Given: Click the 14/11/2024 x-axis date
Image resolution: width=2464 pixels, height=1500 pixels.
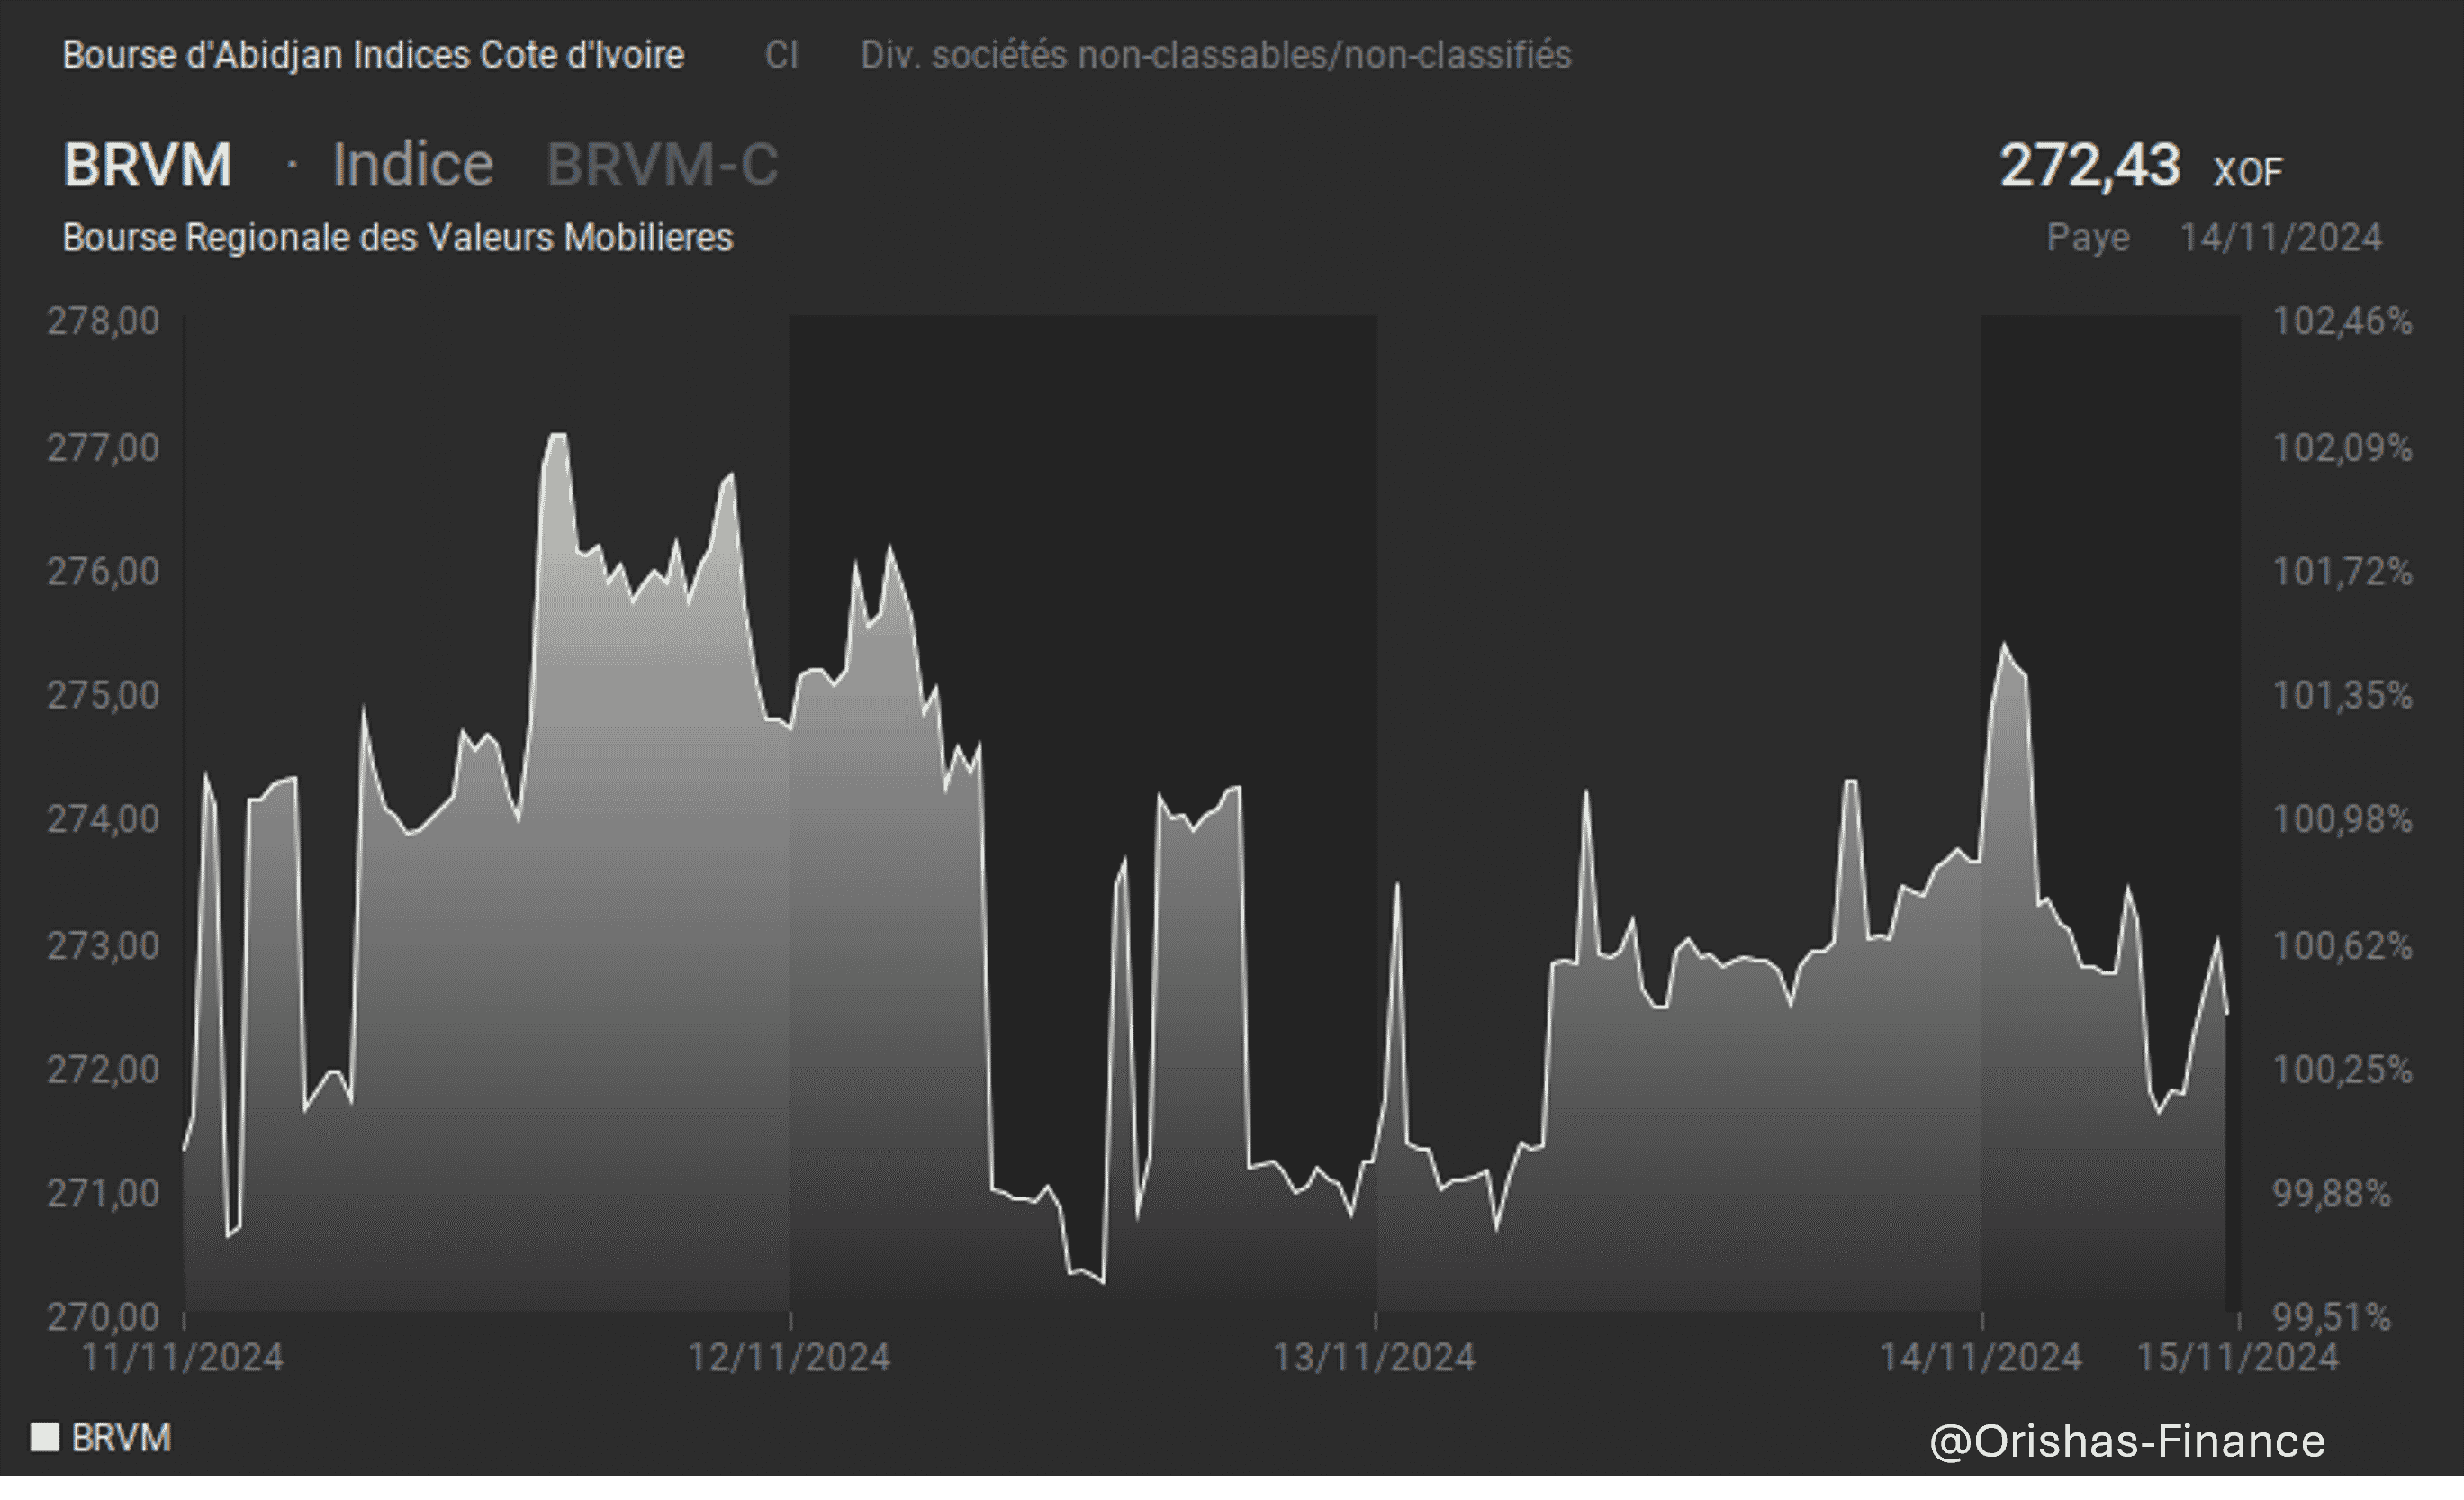Looking at the screenshot, I should (x=1981, y=1357).
